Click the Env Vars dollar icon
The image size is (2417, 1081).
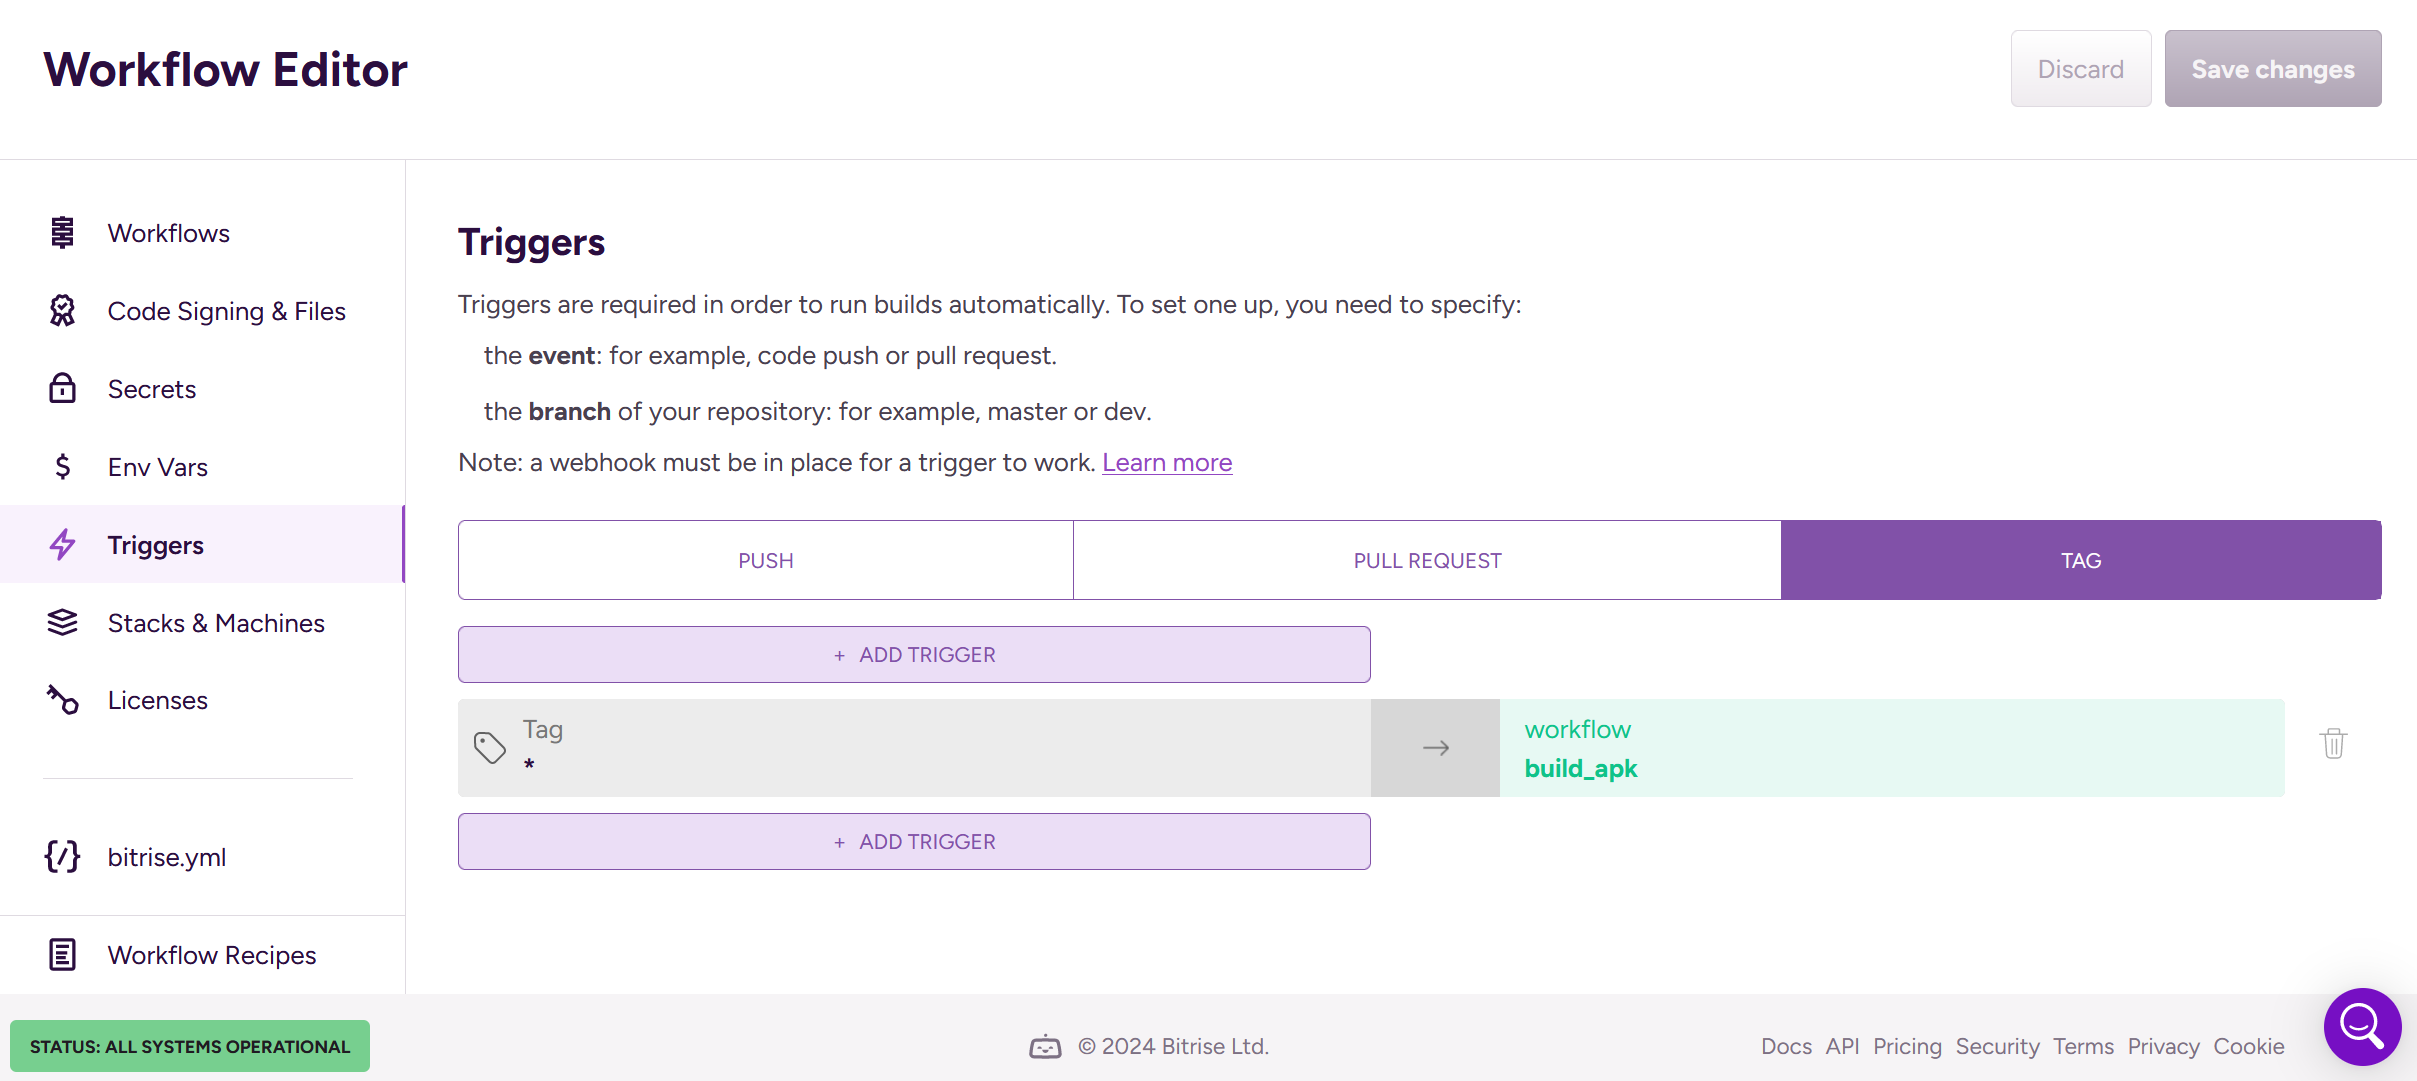[62, 467]
